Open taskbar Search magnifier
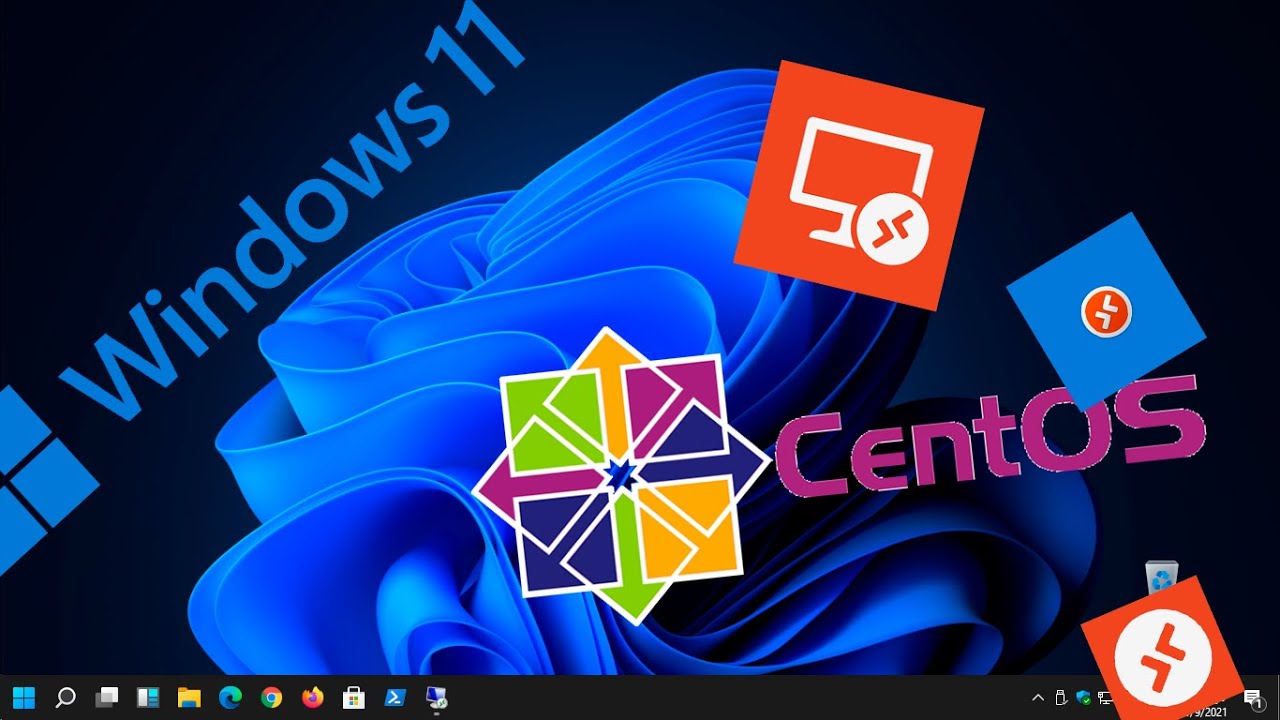Image resolution: width=1280 pixels, height=720 pixels. pos(65,697)
